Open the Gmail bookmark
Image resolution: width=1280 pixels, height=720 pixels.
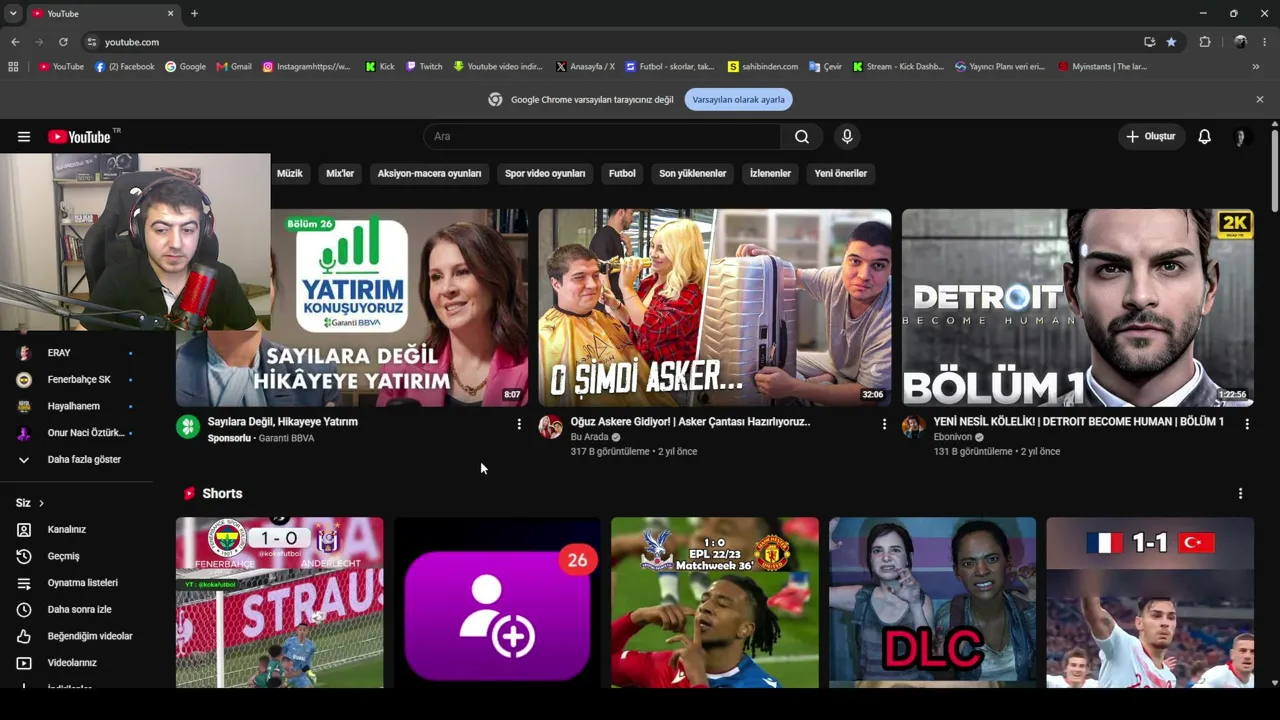[234, 67]
